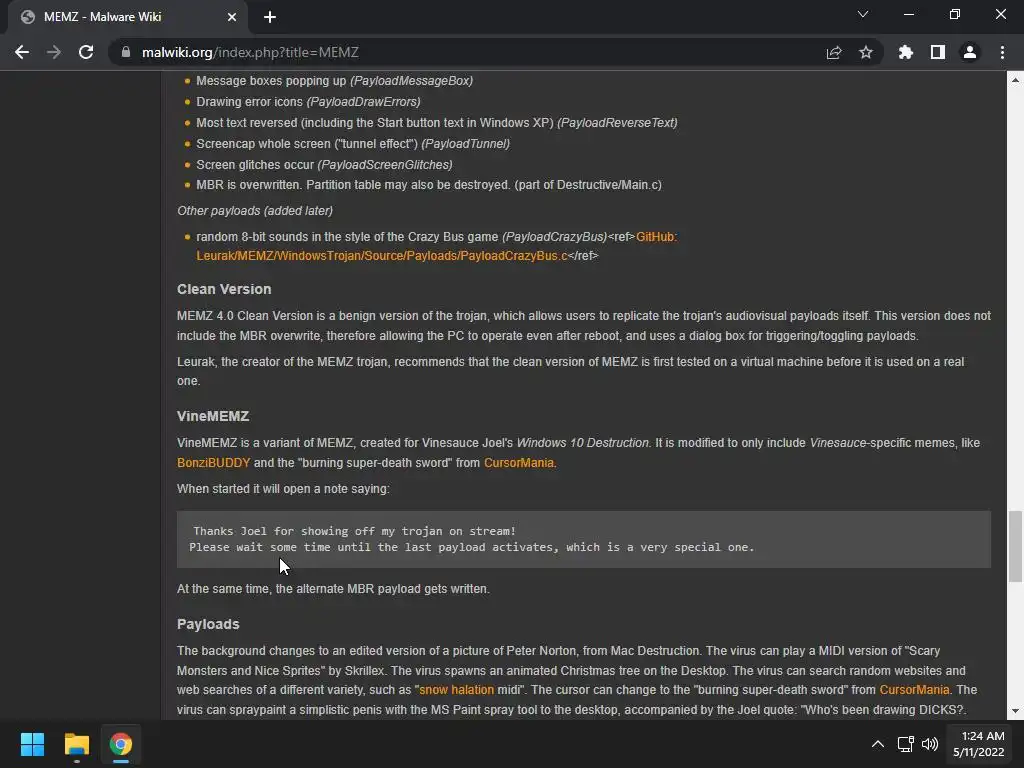Viewport: 1024px width, 768px height.
Task: Open a new browser tab
Action: (x=270, y=17)
